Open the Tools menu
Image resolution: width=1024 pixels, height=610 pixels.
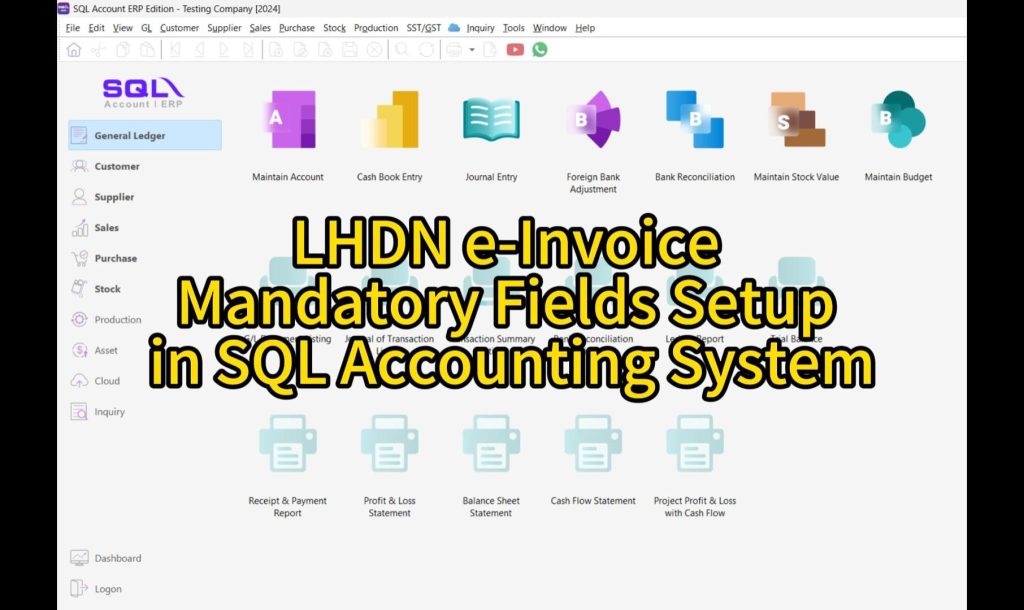tap(513, 28)
